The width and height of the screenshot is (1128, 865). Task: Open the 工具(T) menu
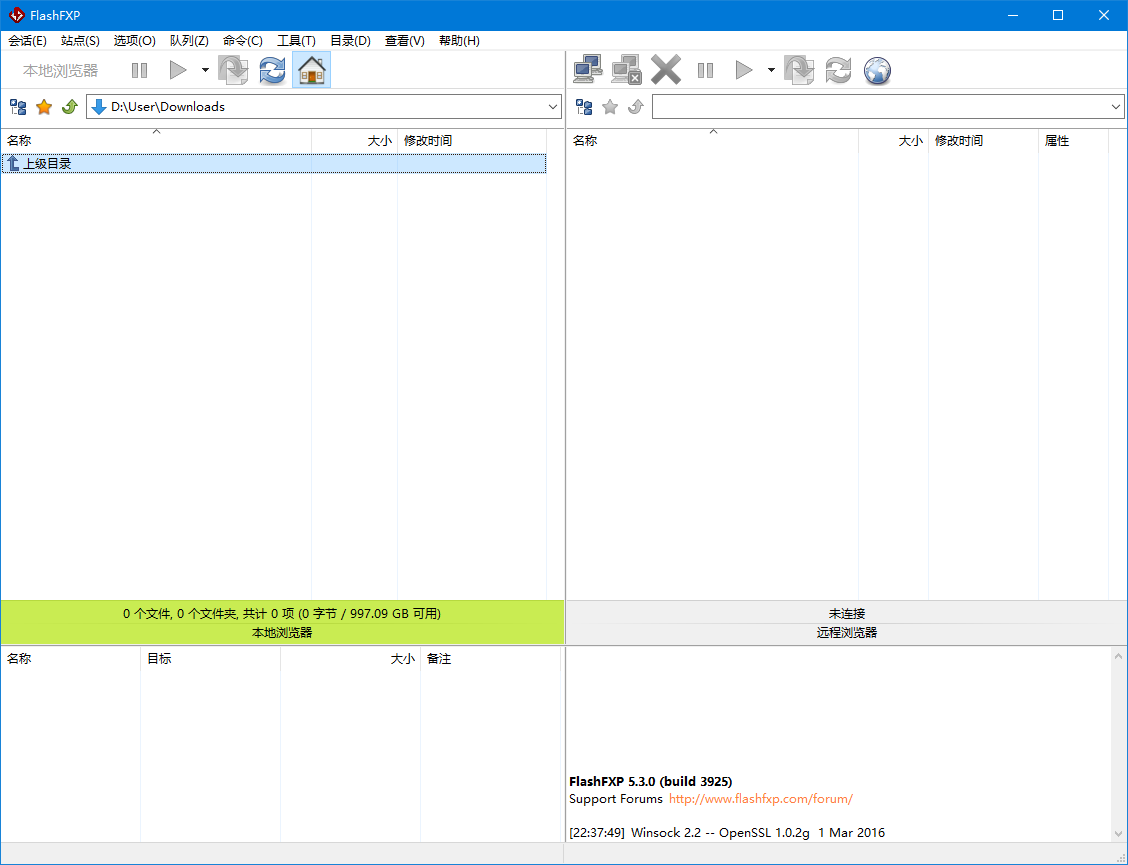[x=296, y=41]
